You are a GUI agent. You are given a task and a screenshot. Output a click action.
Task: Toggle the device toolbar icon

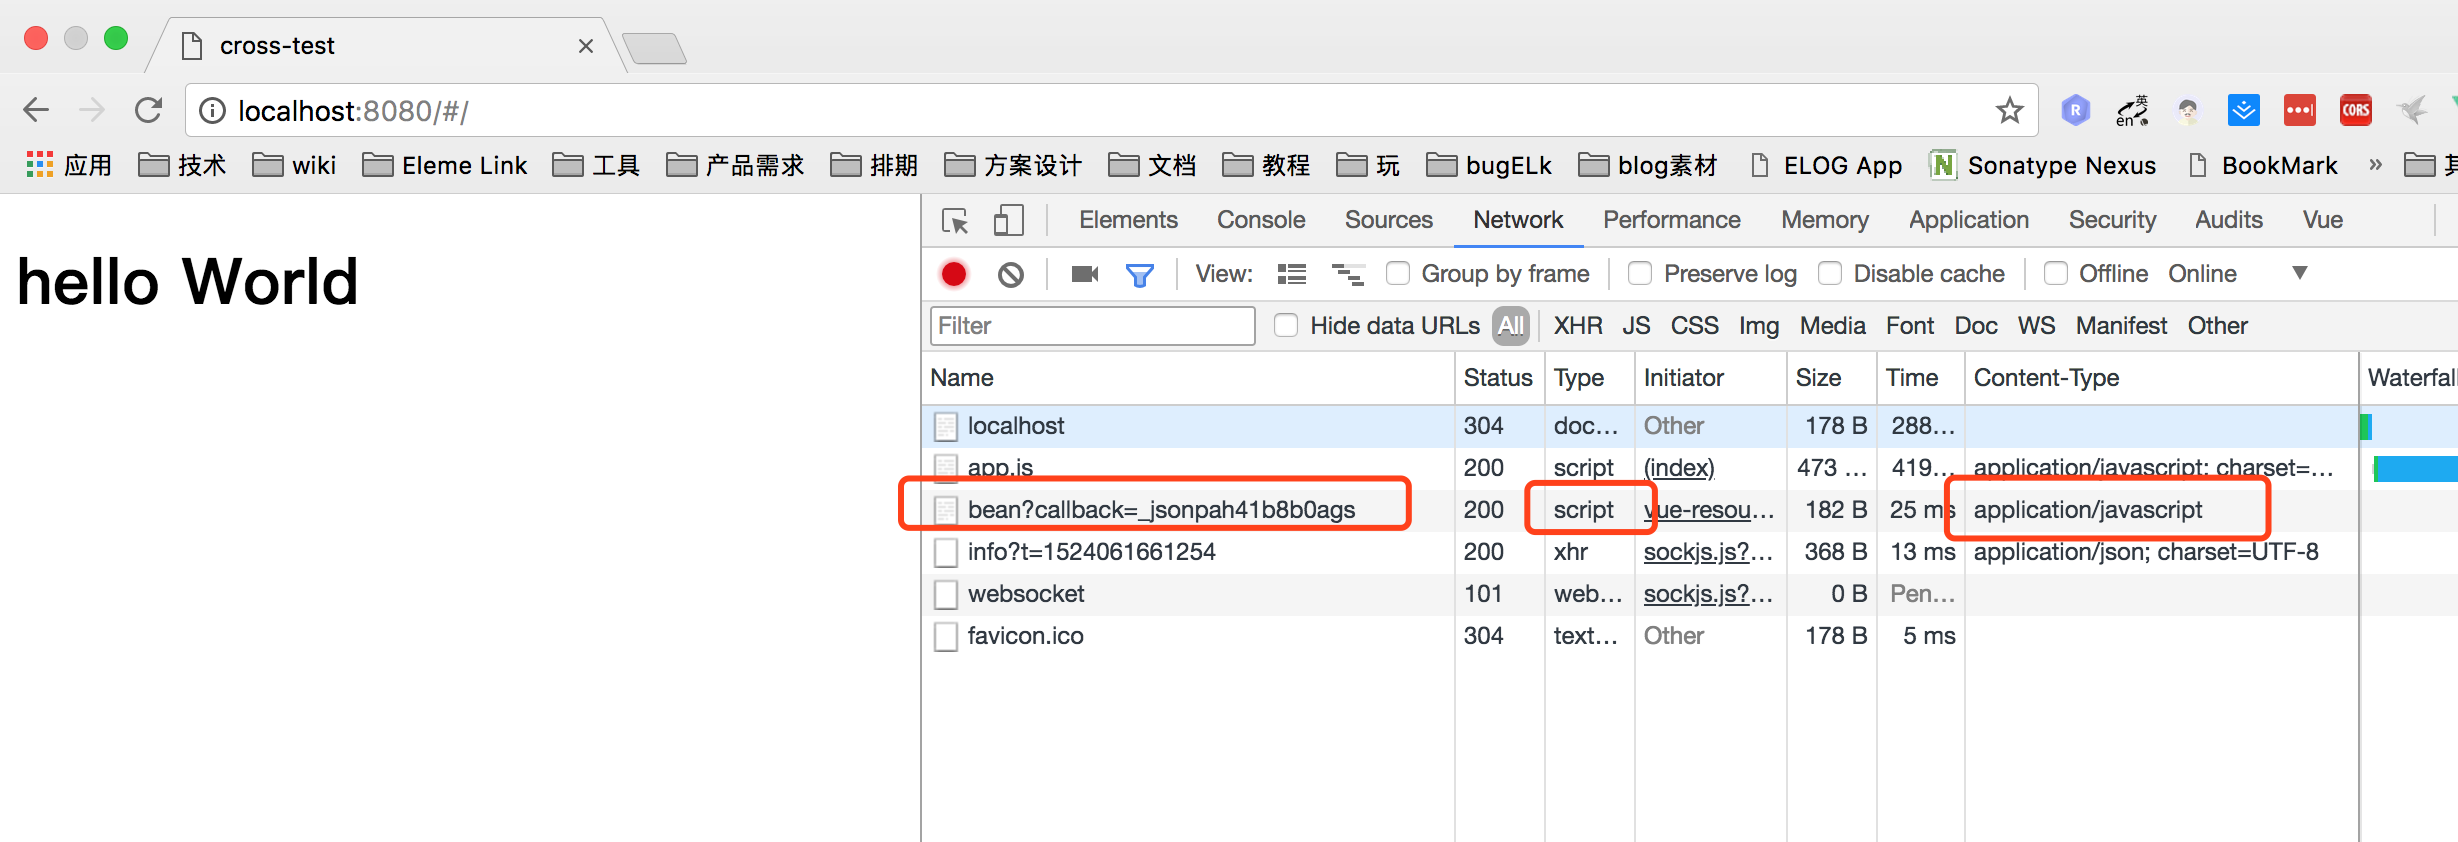pyautogui.click(x=1008, y=221)
